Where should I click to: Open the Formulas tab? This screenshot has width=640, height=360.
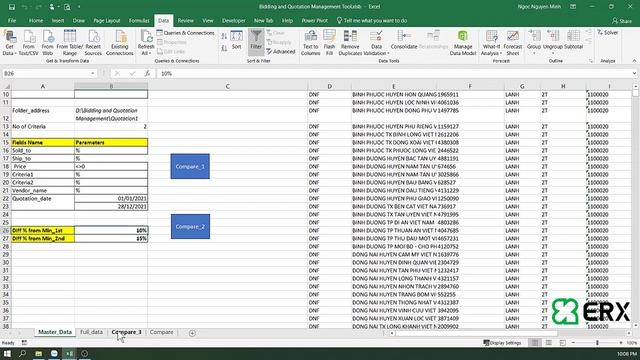pyautogui.click(x=139, y=20)
